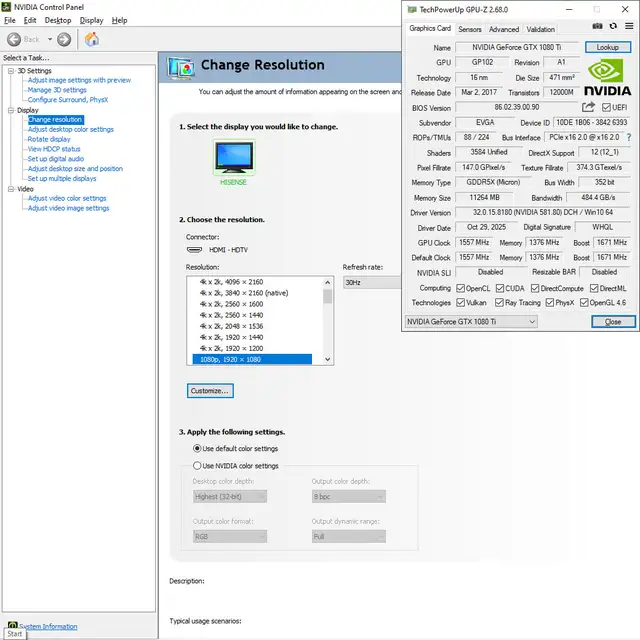Click the BIOS export share icon in GPU-Z

tap(588, 107)
